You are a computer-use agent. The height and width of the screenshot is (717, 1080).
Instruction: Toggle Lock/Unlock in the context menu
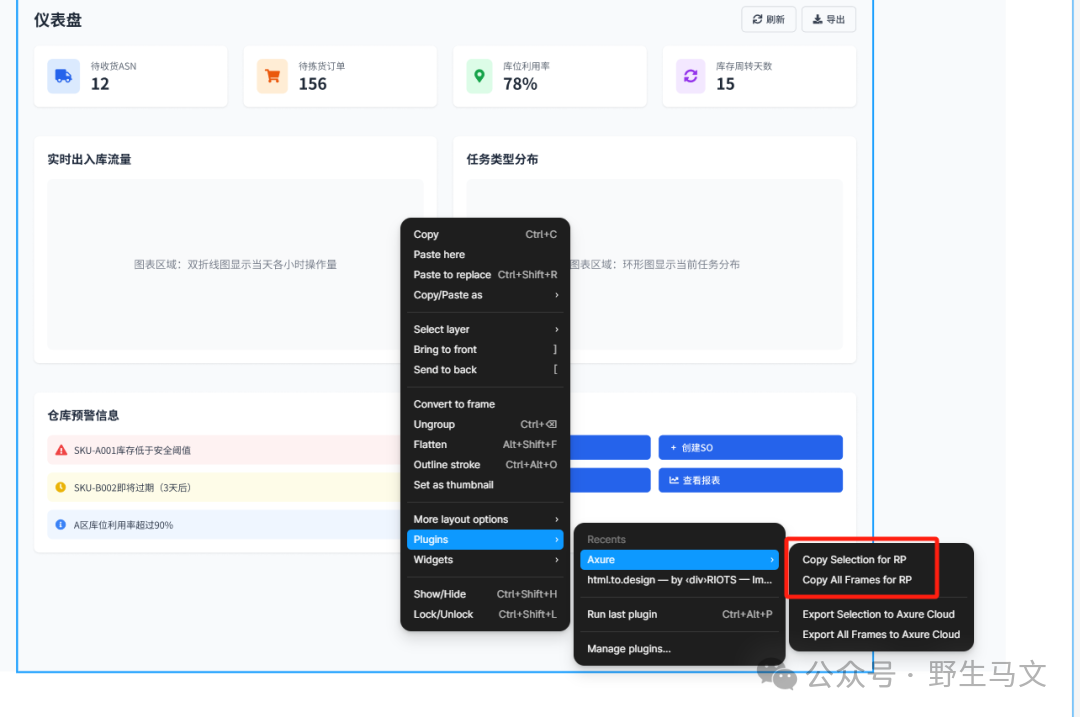point(443,614)
